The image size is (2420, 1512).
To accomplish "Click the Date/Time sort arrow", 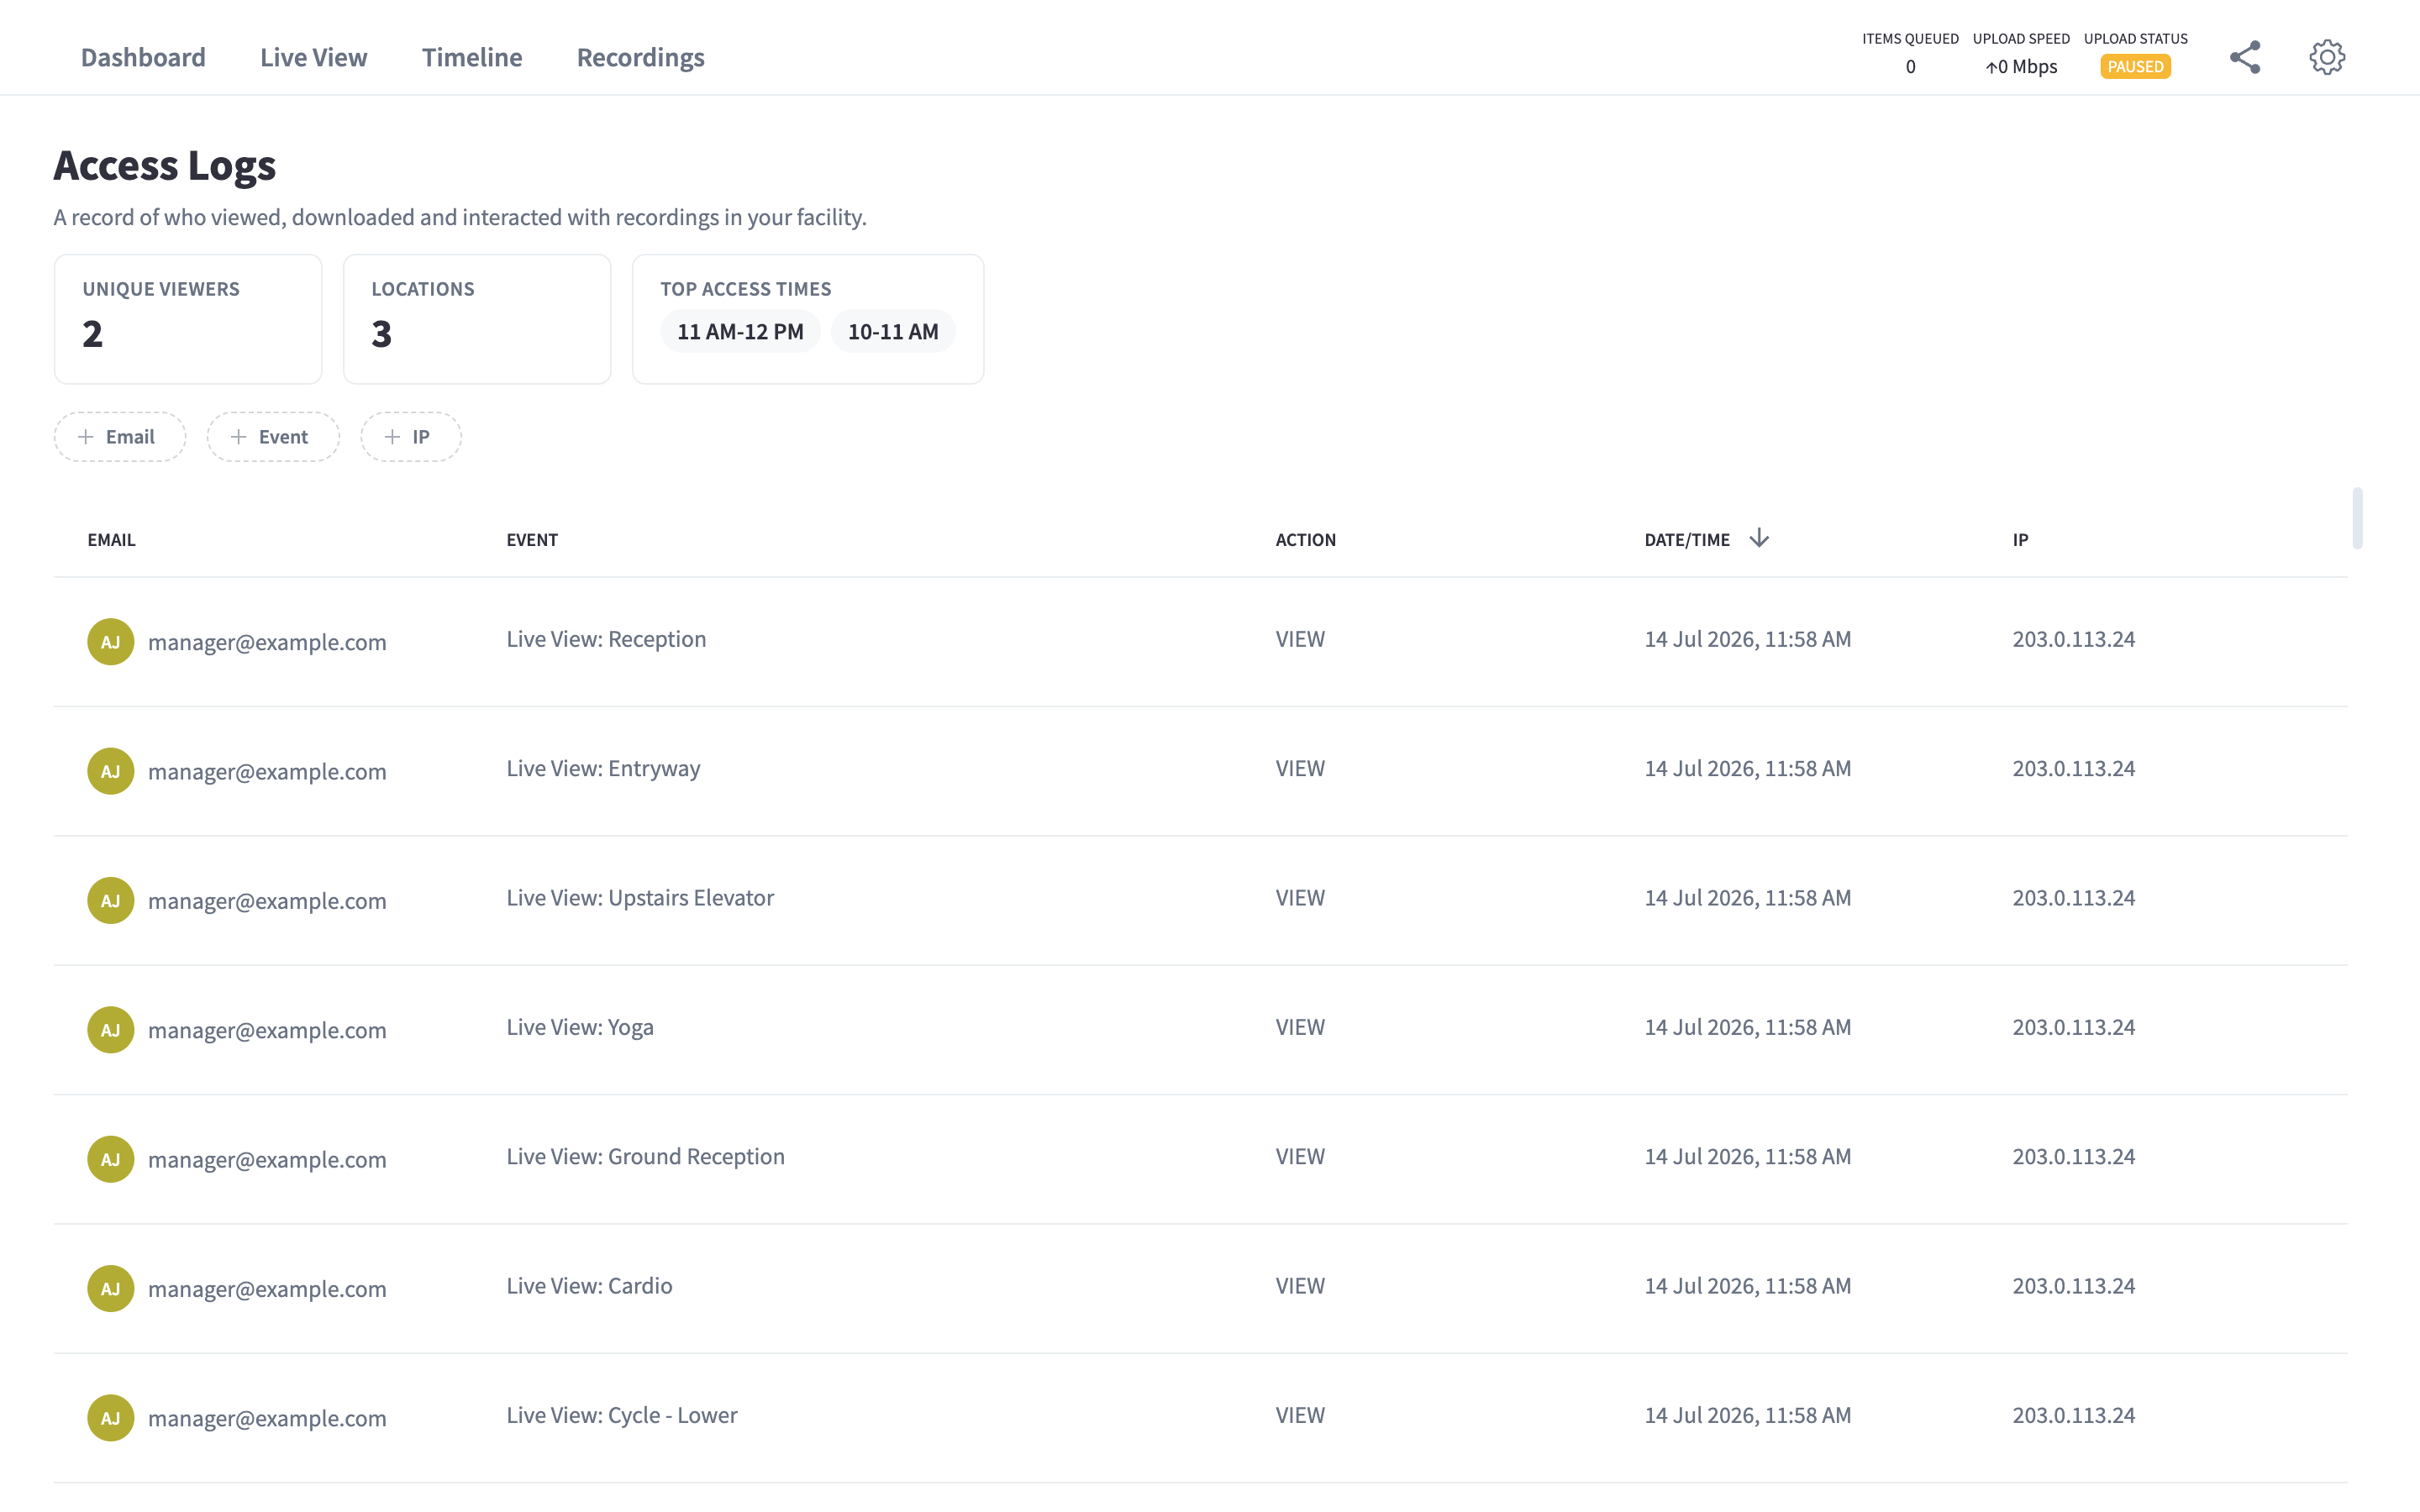I will tap(1759, 538).
